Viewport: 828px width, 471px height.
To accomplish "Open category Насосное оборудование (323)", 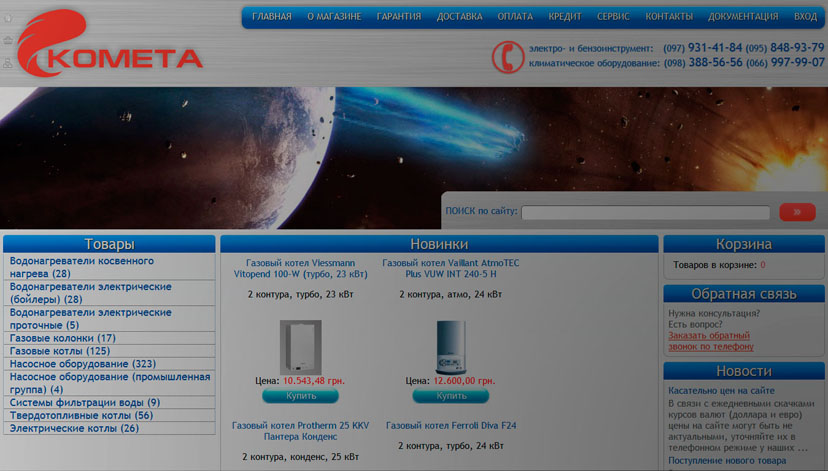I will (109, 364).
